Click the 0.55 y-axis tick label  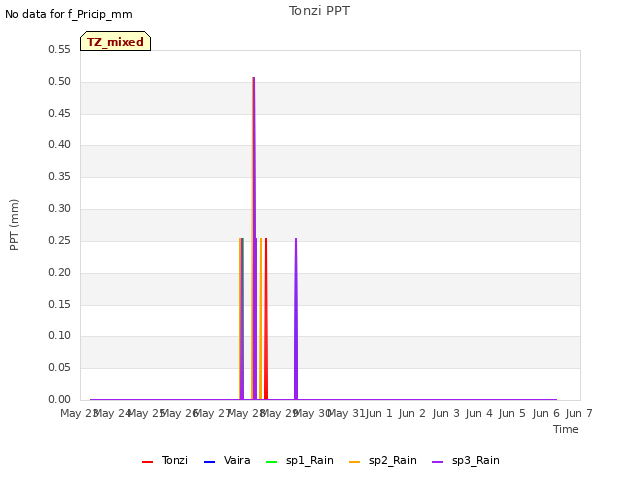(x=60, y=49)
